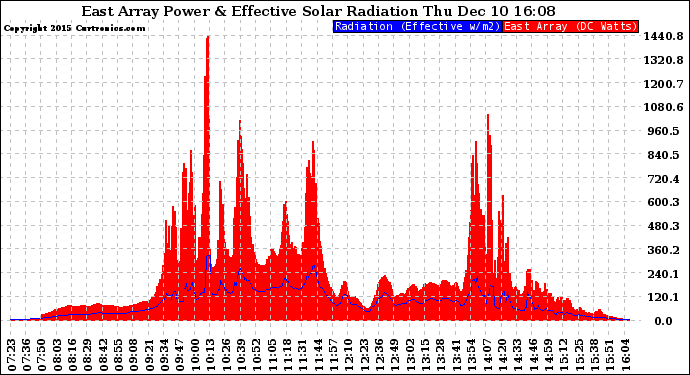Click the 240.1 y-axis value
The width and height of the screenshot is (690, 375).
[664, 274]
